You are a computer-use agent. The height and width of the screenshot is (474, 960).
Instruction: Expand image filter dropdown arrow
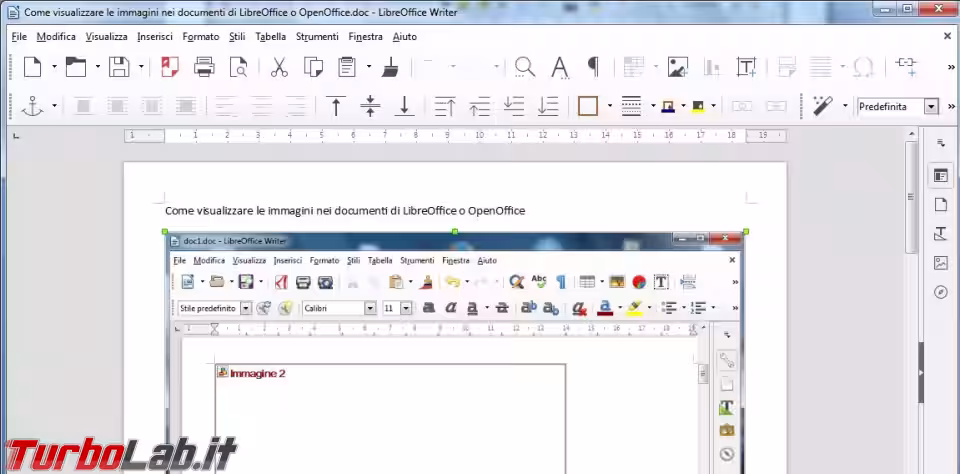pos(845,106)
